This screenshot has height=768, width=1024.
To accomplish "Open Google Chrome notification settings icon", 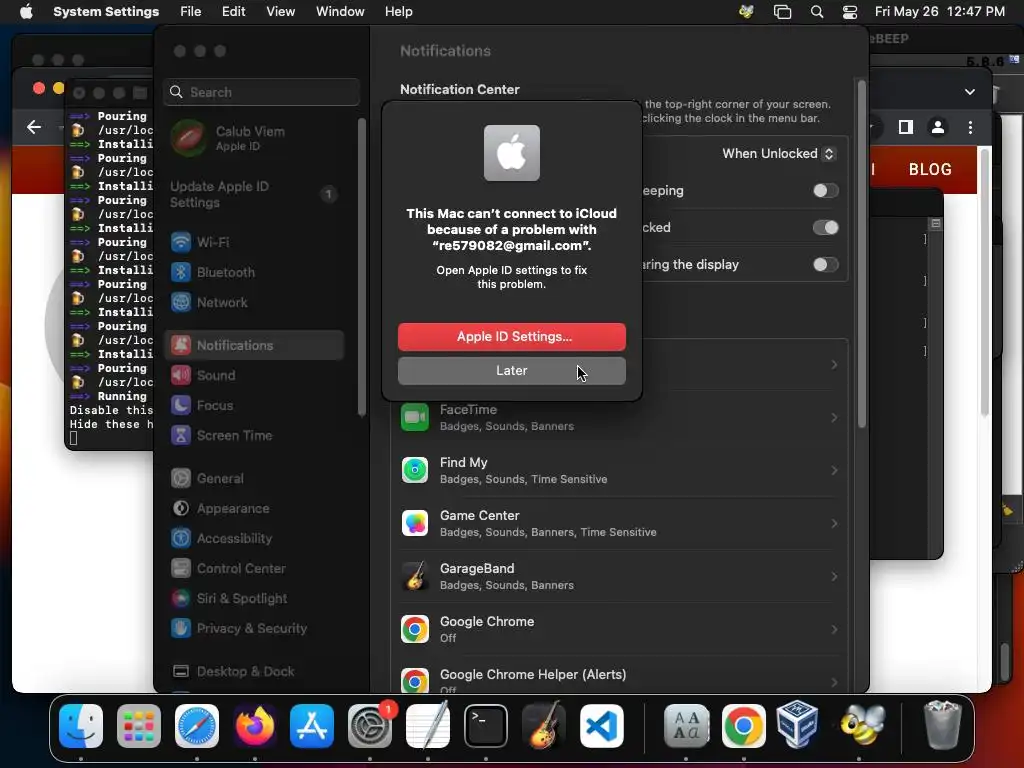I will 415,629.
